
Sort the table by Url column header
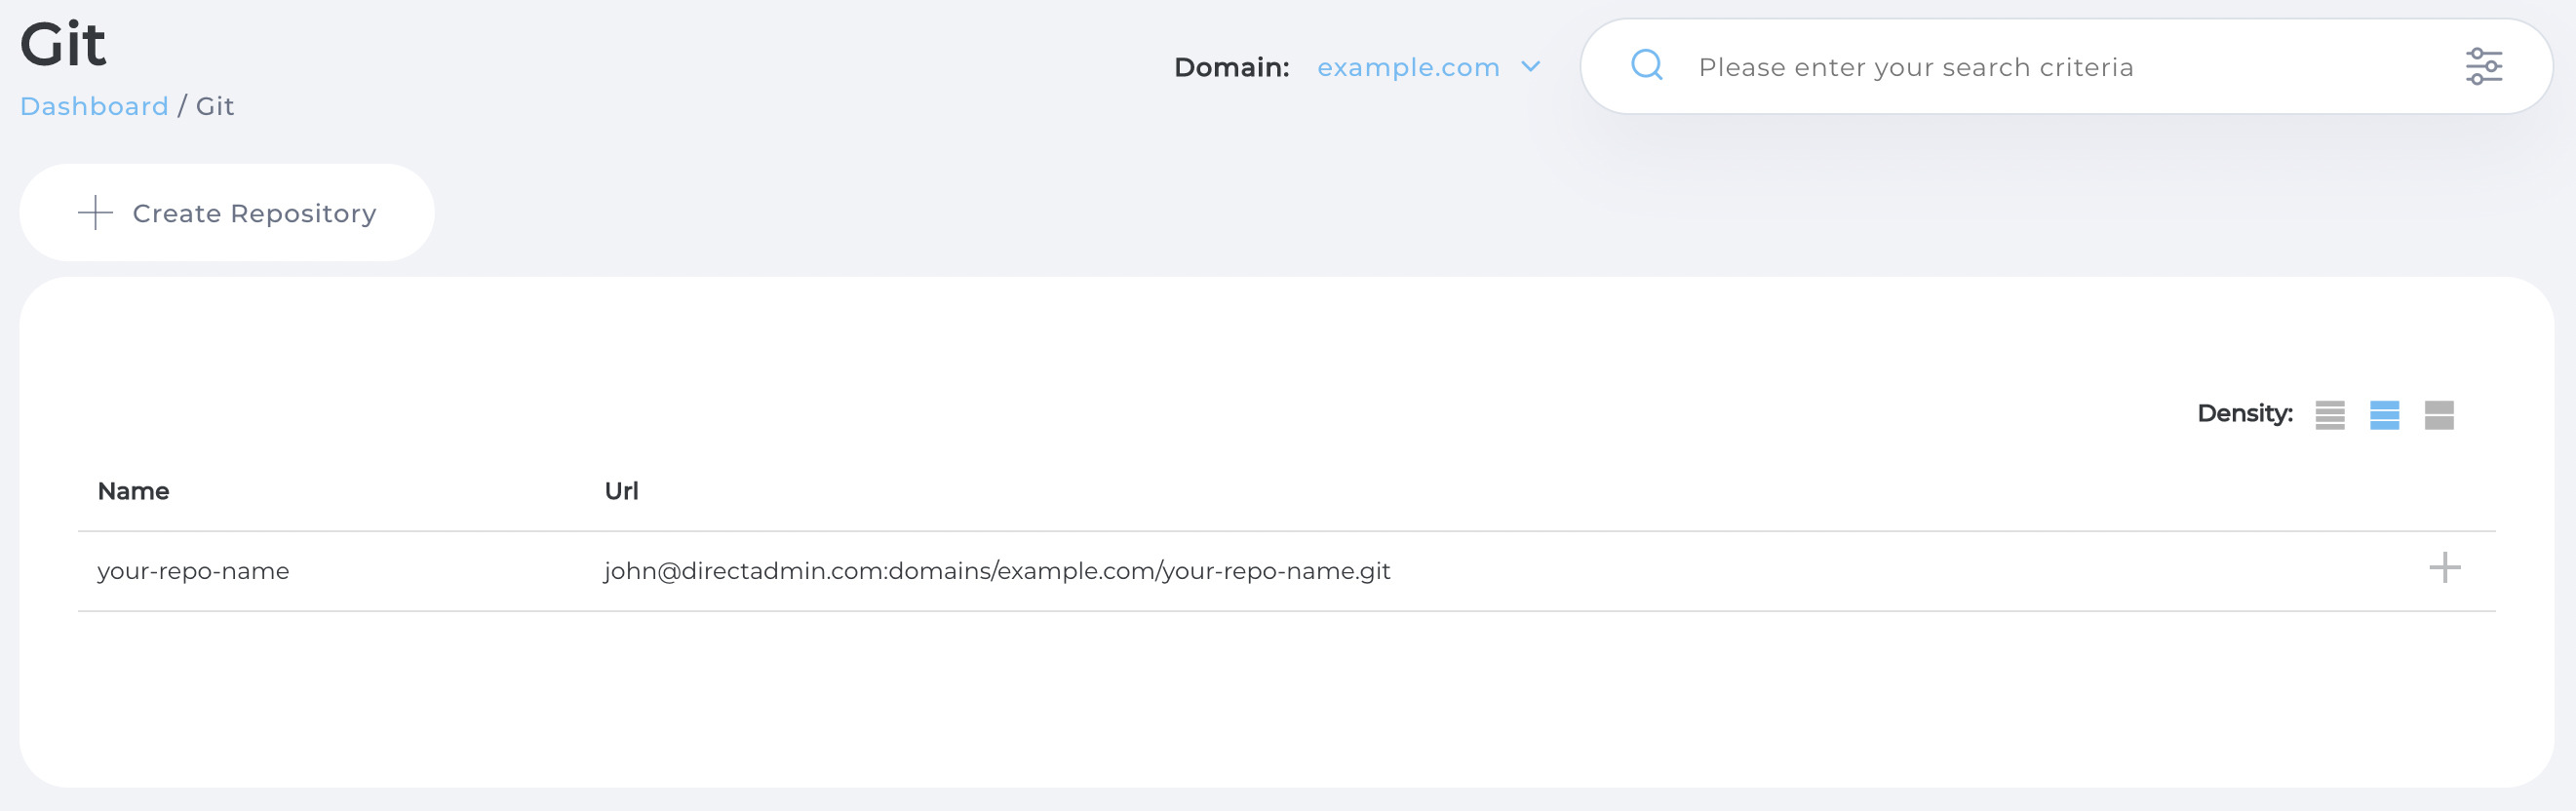point(621,491)
